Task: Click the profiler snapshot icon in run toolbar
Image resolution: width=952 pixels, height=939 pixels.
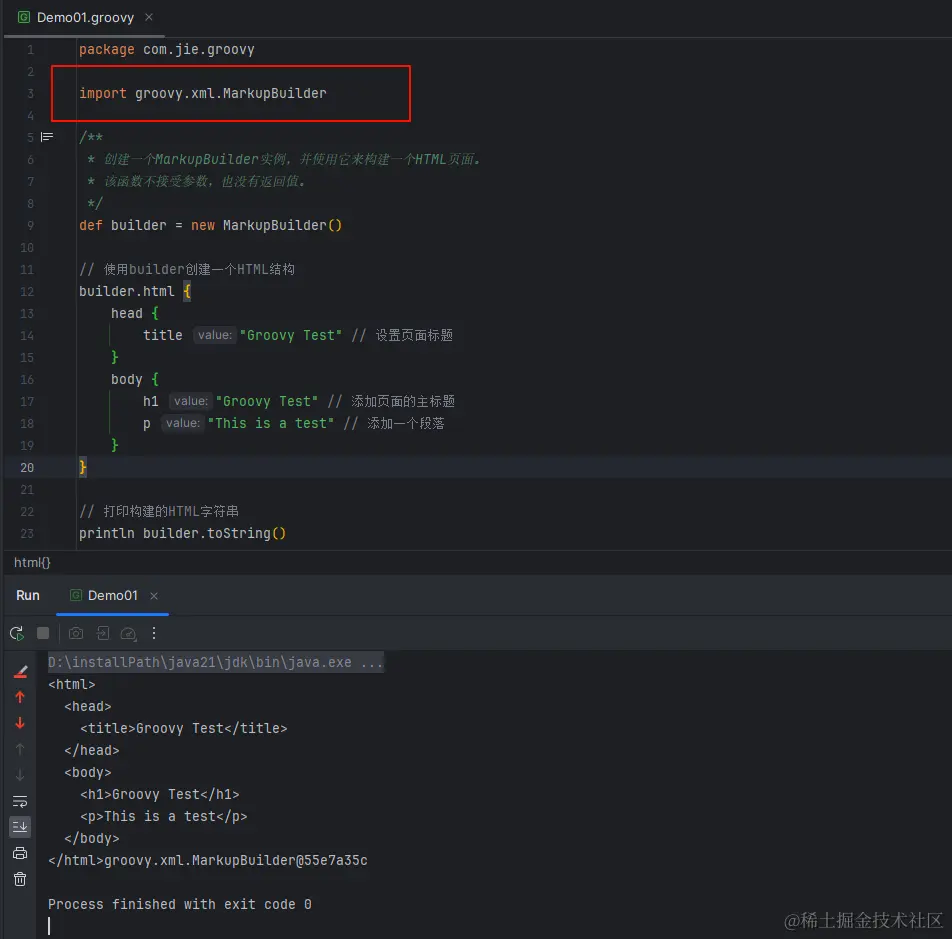Action: pos(129,634)
